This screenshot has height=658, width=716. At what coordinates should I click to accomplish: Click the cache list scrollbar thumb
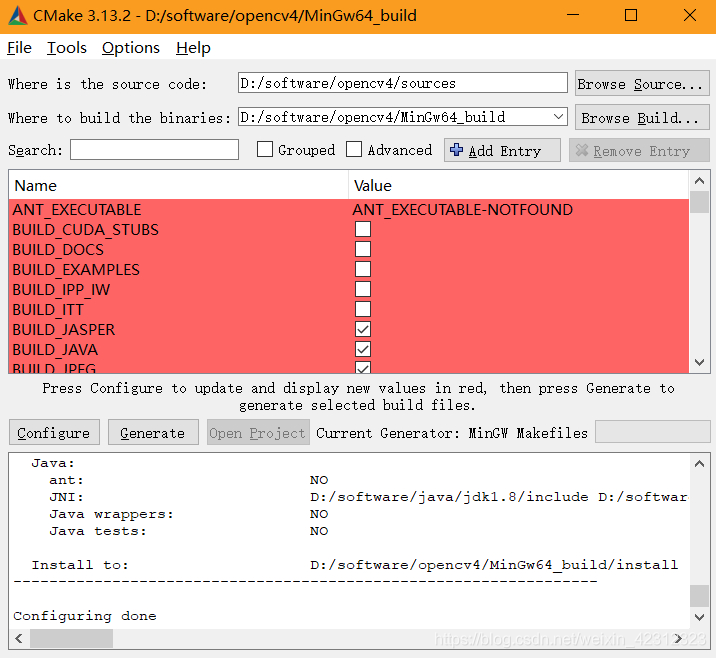[x=699, y=202]
